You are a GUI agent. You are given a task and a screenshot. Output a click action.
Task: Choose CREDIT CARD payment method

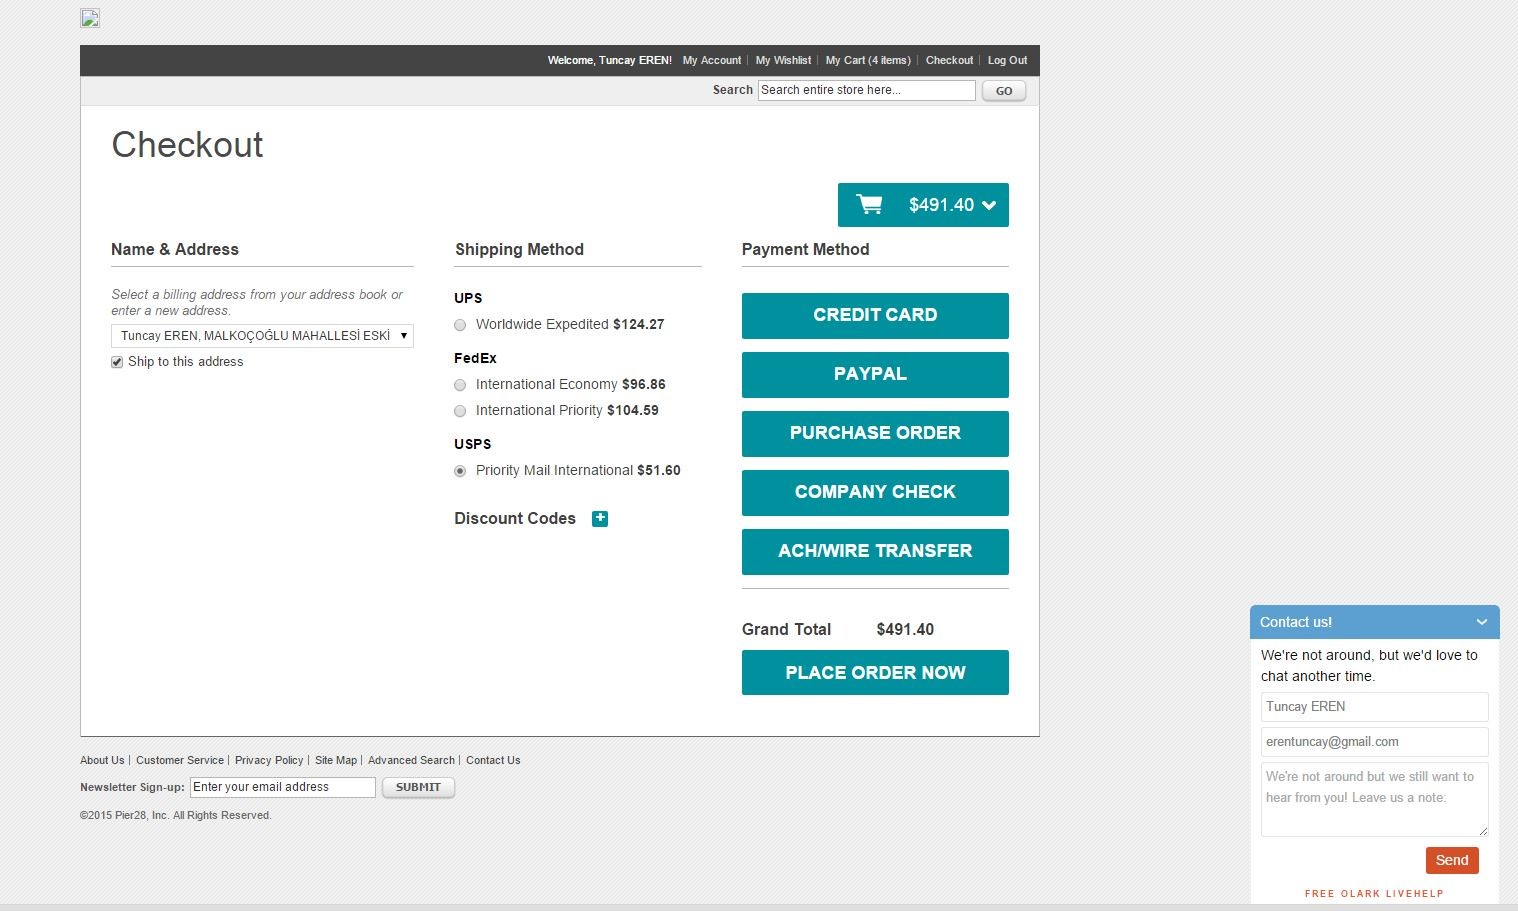click(x=875, y=316)
